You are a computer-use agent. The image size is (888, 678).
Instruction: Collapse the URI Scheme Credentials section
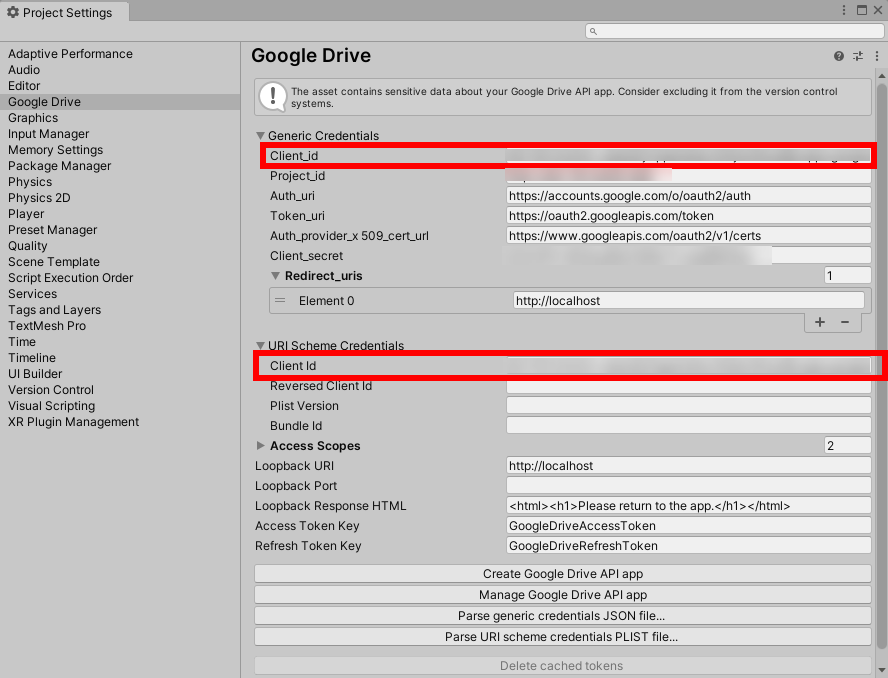tap(261, 346)
